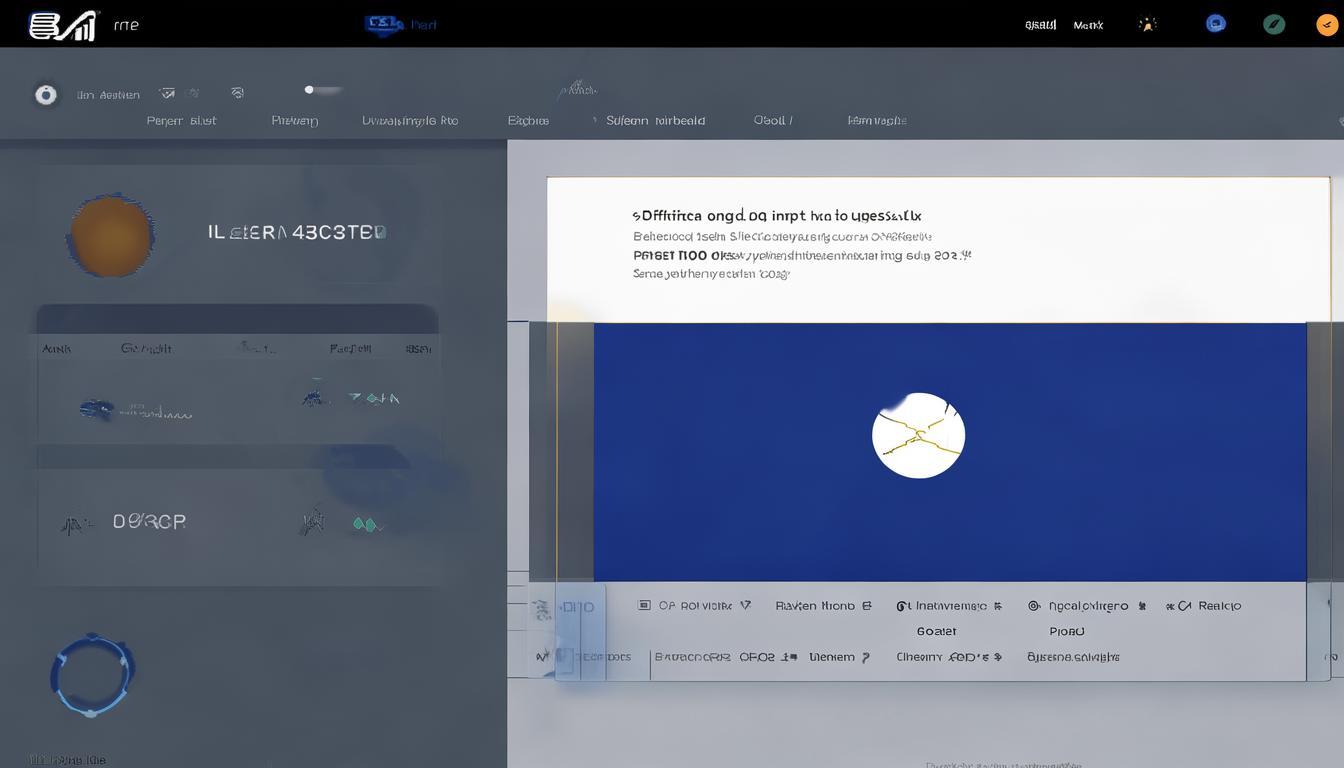
Task: Open the Explore menu item
Action: [x=528, y=120]
